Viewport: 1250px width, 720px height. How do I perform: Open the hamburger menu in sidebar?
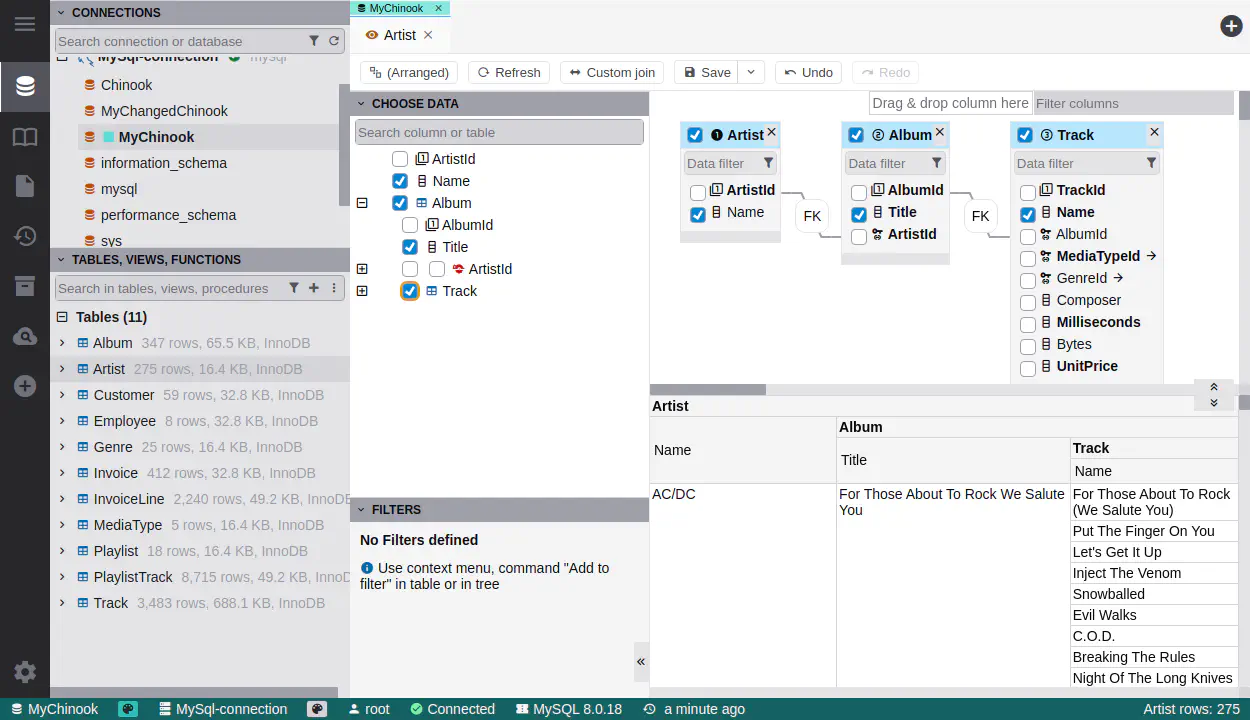tap(25, 24)
